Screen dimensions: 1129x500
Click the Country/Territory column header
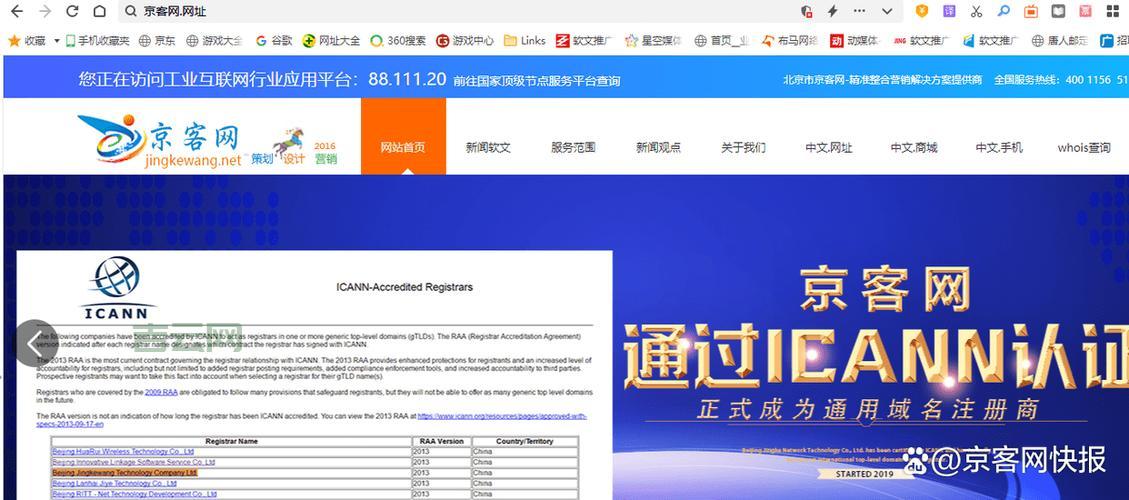(x=524, y=441)
